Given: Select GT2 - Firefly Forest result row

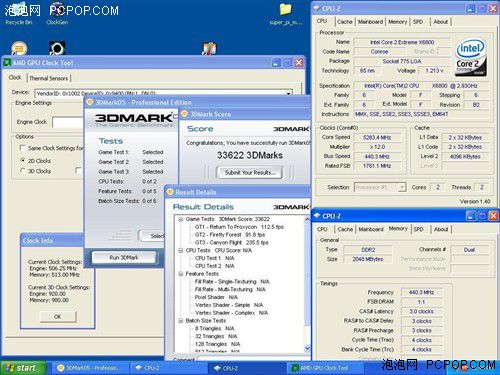Looking at the screenshot, I should click(x=230, y=235).
